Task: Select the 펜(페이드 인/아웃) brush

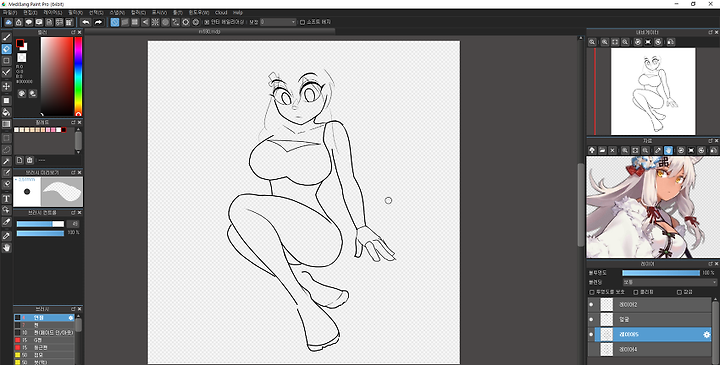Action: (44, 332)
